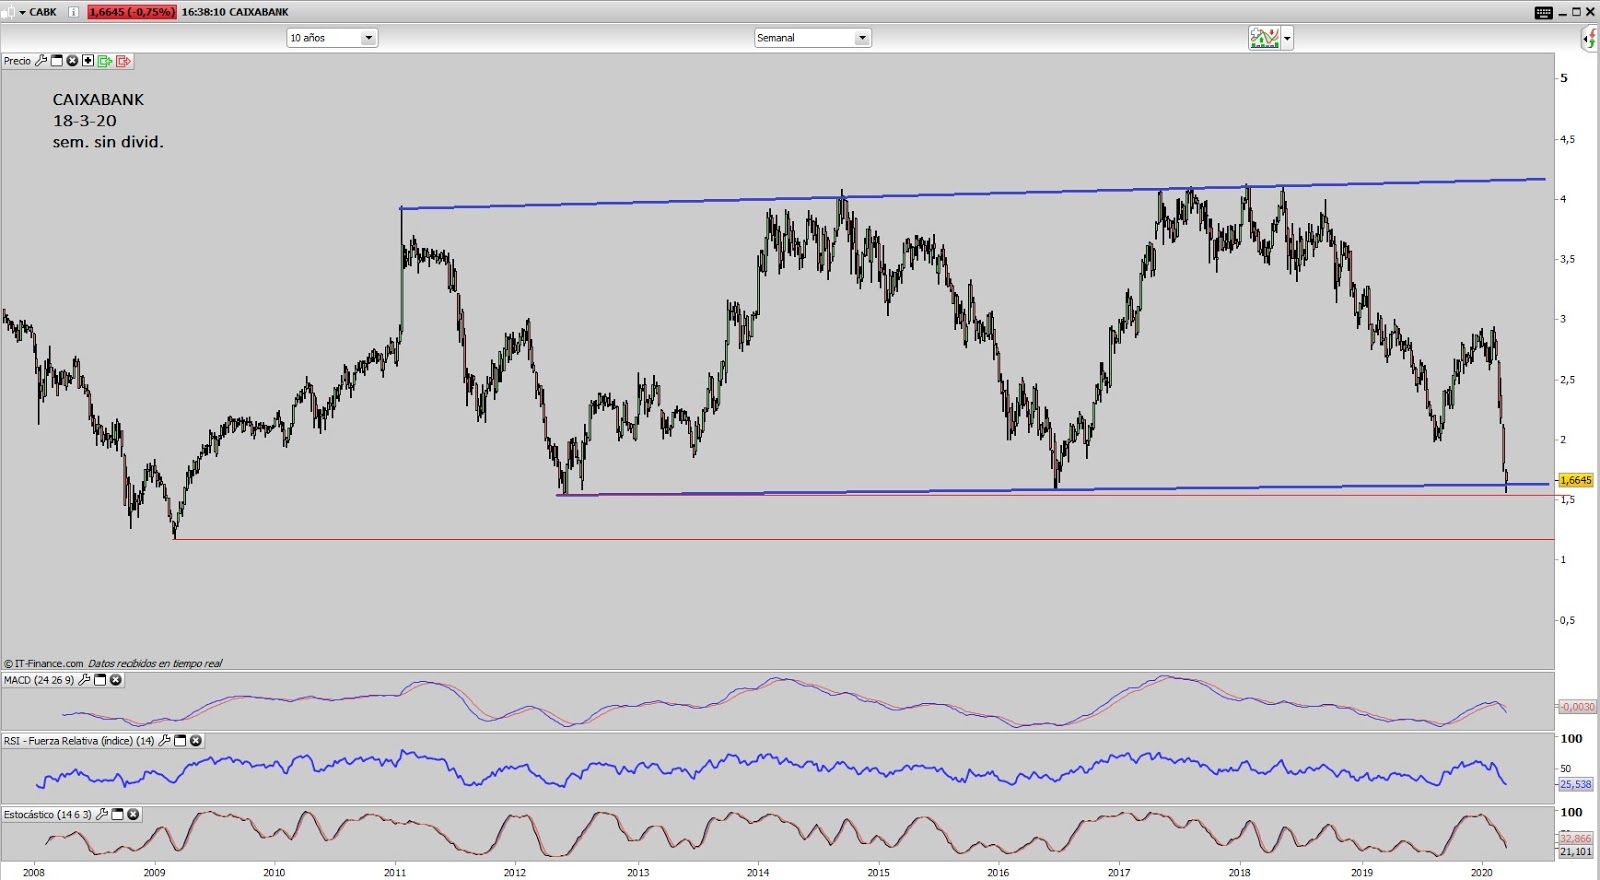Close the MACD indicator panel
Image resolution: width=1600 pixels, height=880 pixels.
[x=116, y=680]
